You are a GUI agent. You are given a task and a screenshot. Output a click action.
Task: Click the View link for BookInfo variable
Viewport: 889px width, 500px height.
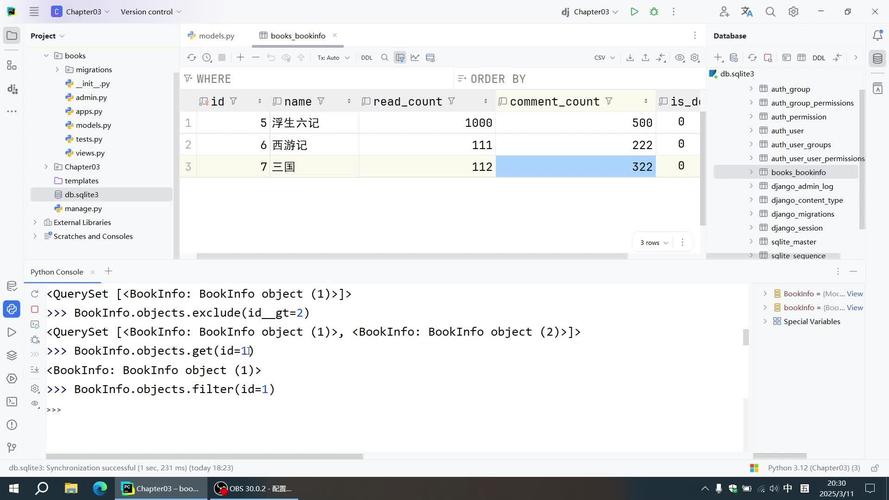(x=854, y=294)
